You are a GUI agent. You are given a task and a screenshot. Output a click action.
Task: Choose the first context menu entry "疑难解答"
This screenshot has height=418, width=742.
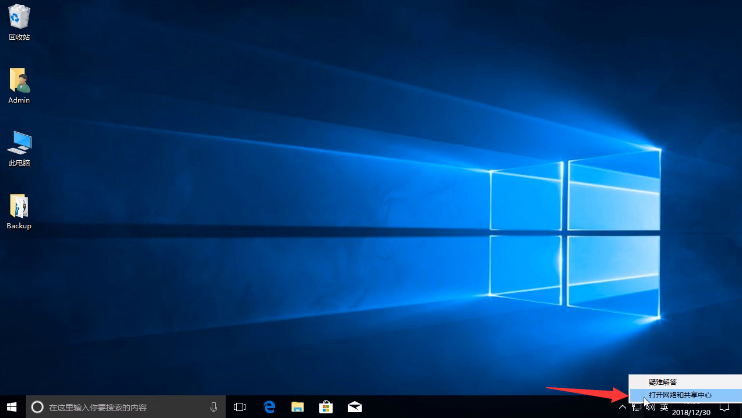click(663, 382)
